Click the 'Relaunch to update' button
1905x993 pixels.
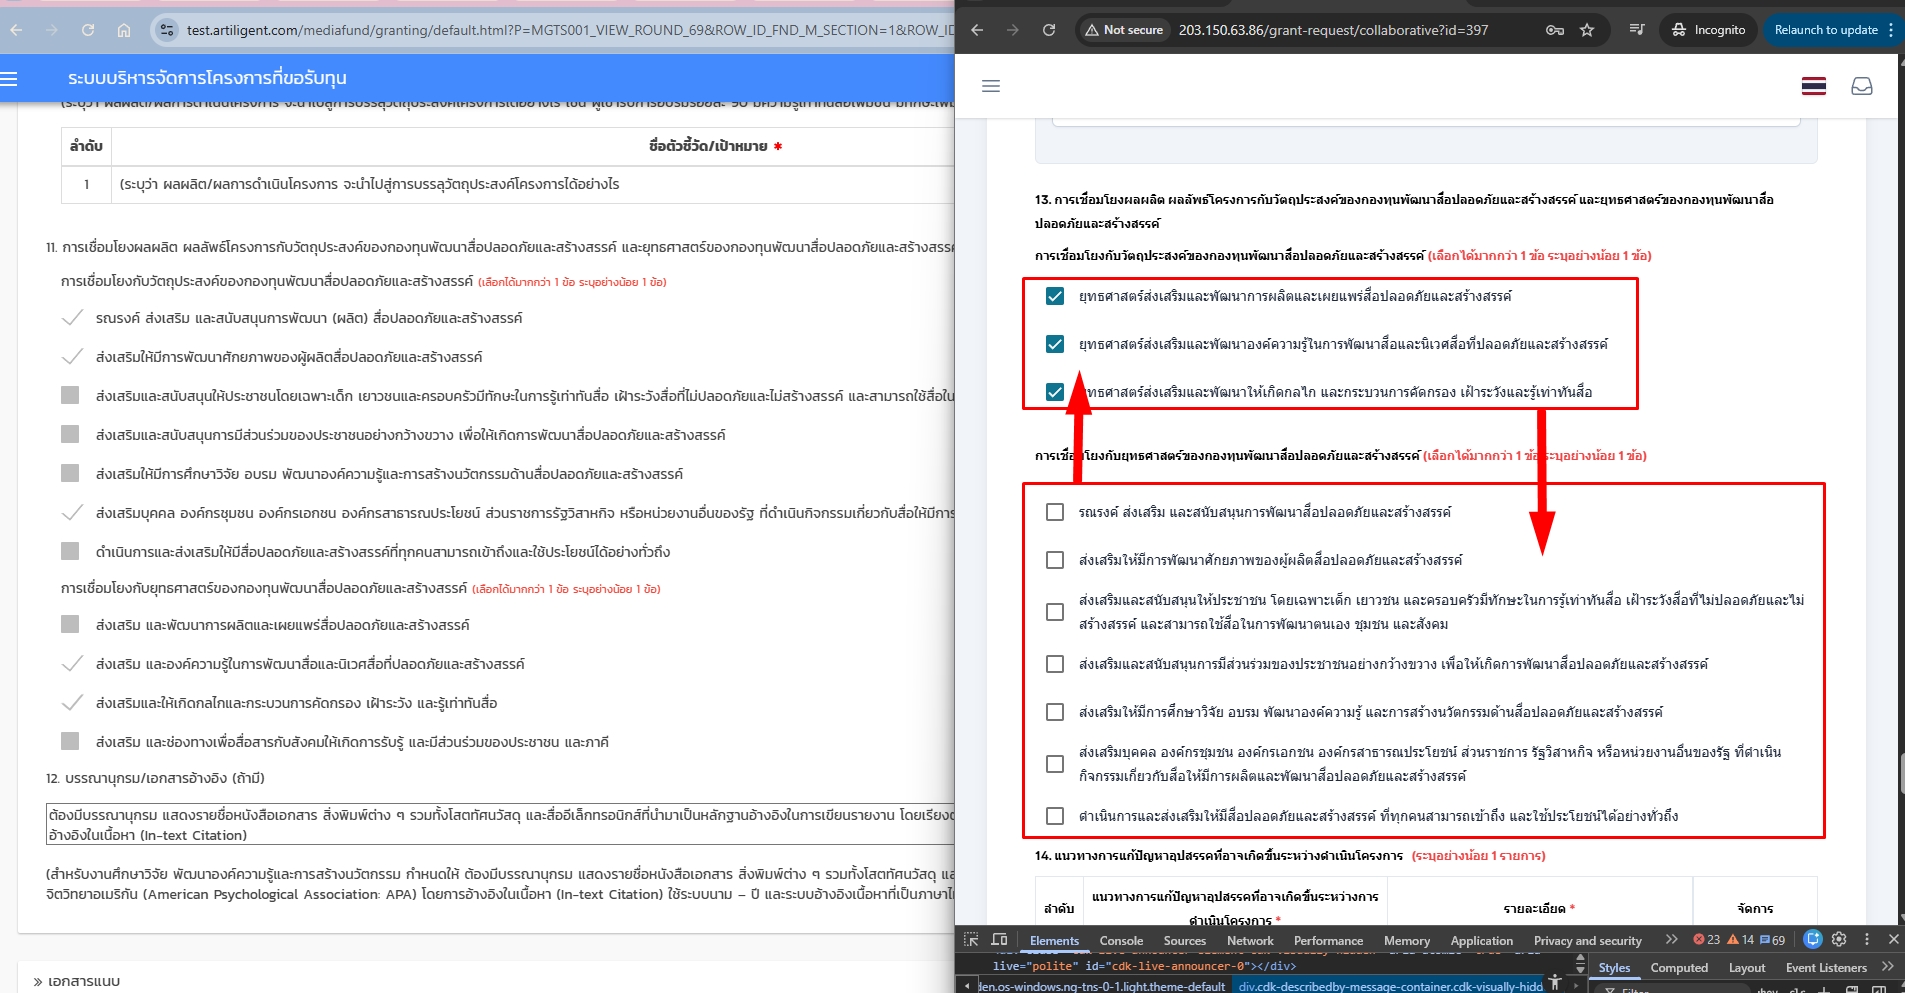[1826, 30]
